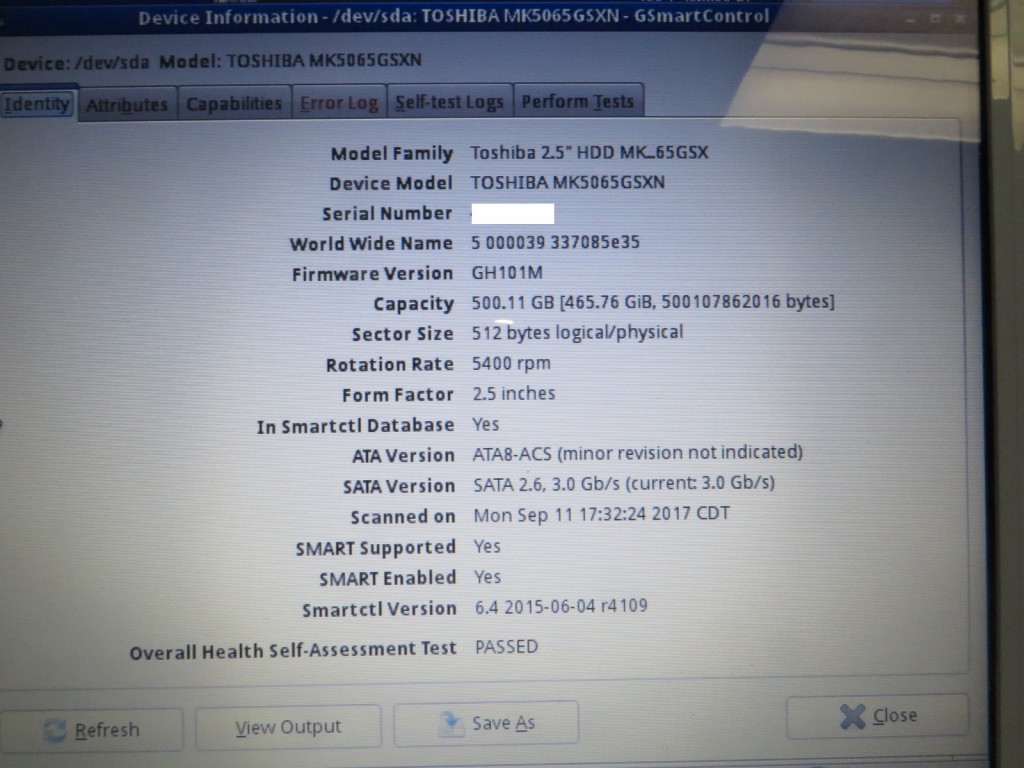
Task: Select sector size value 512 bytes logical/physical
Action: pos(577,332)
